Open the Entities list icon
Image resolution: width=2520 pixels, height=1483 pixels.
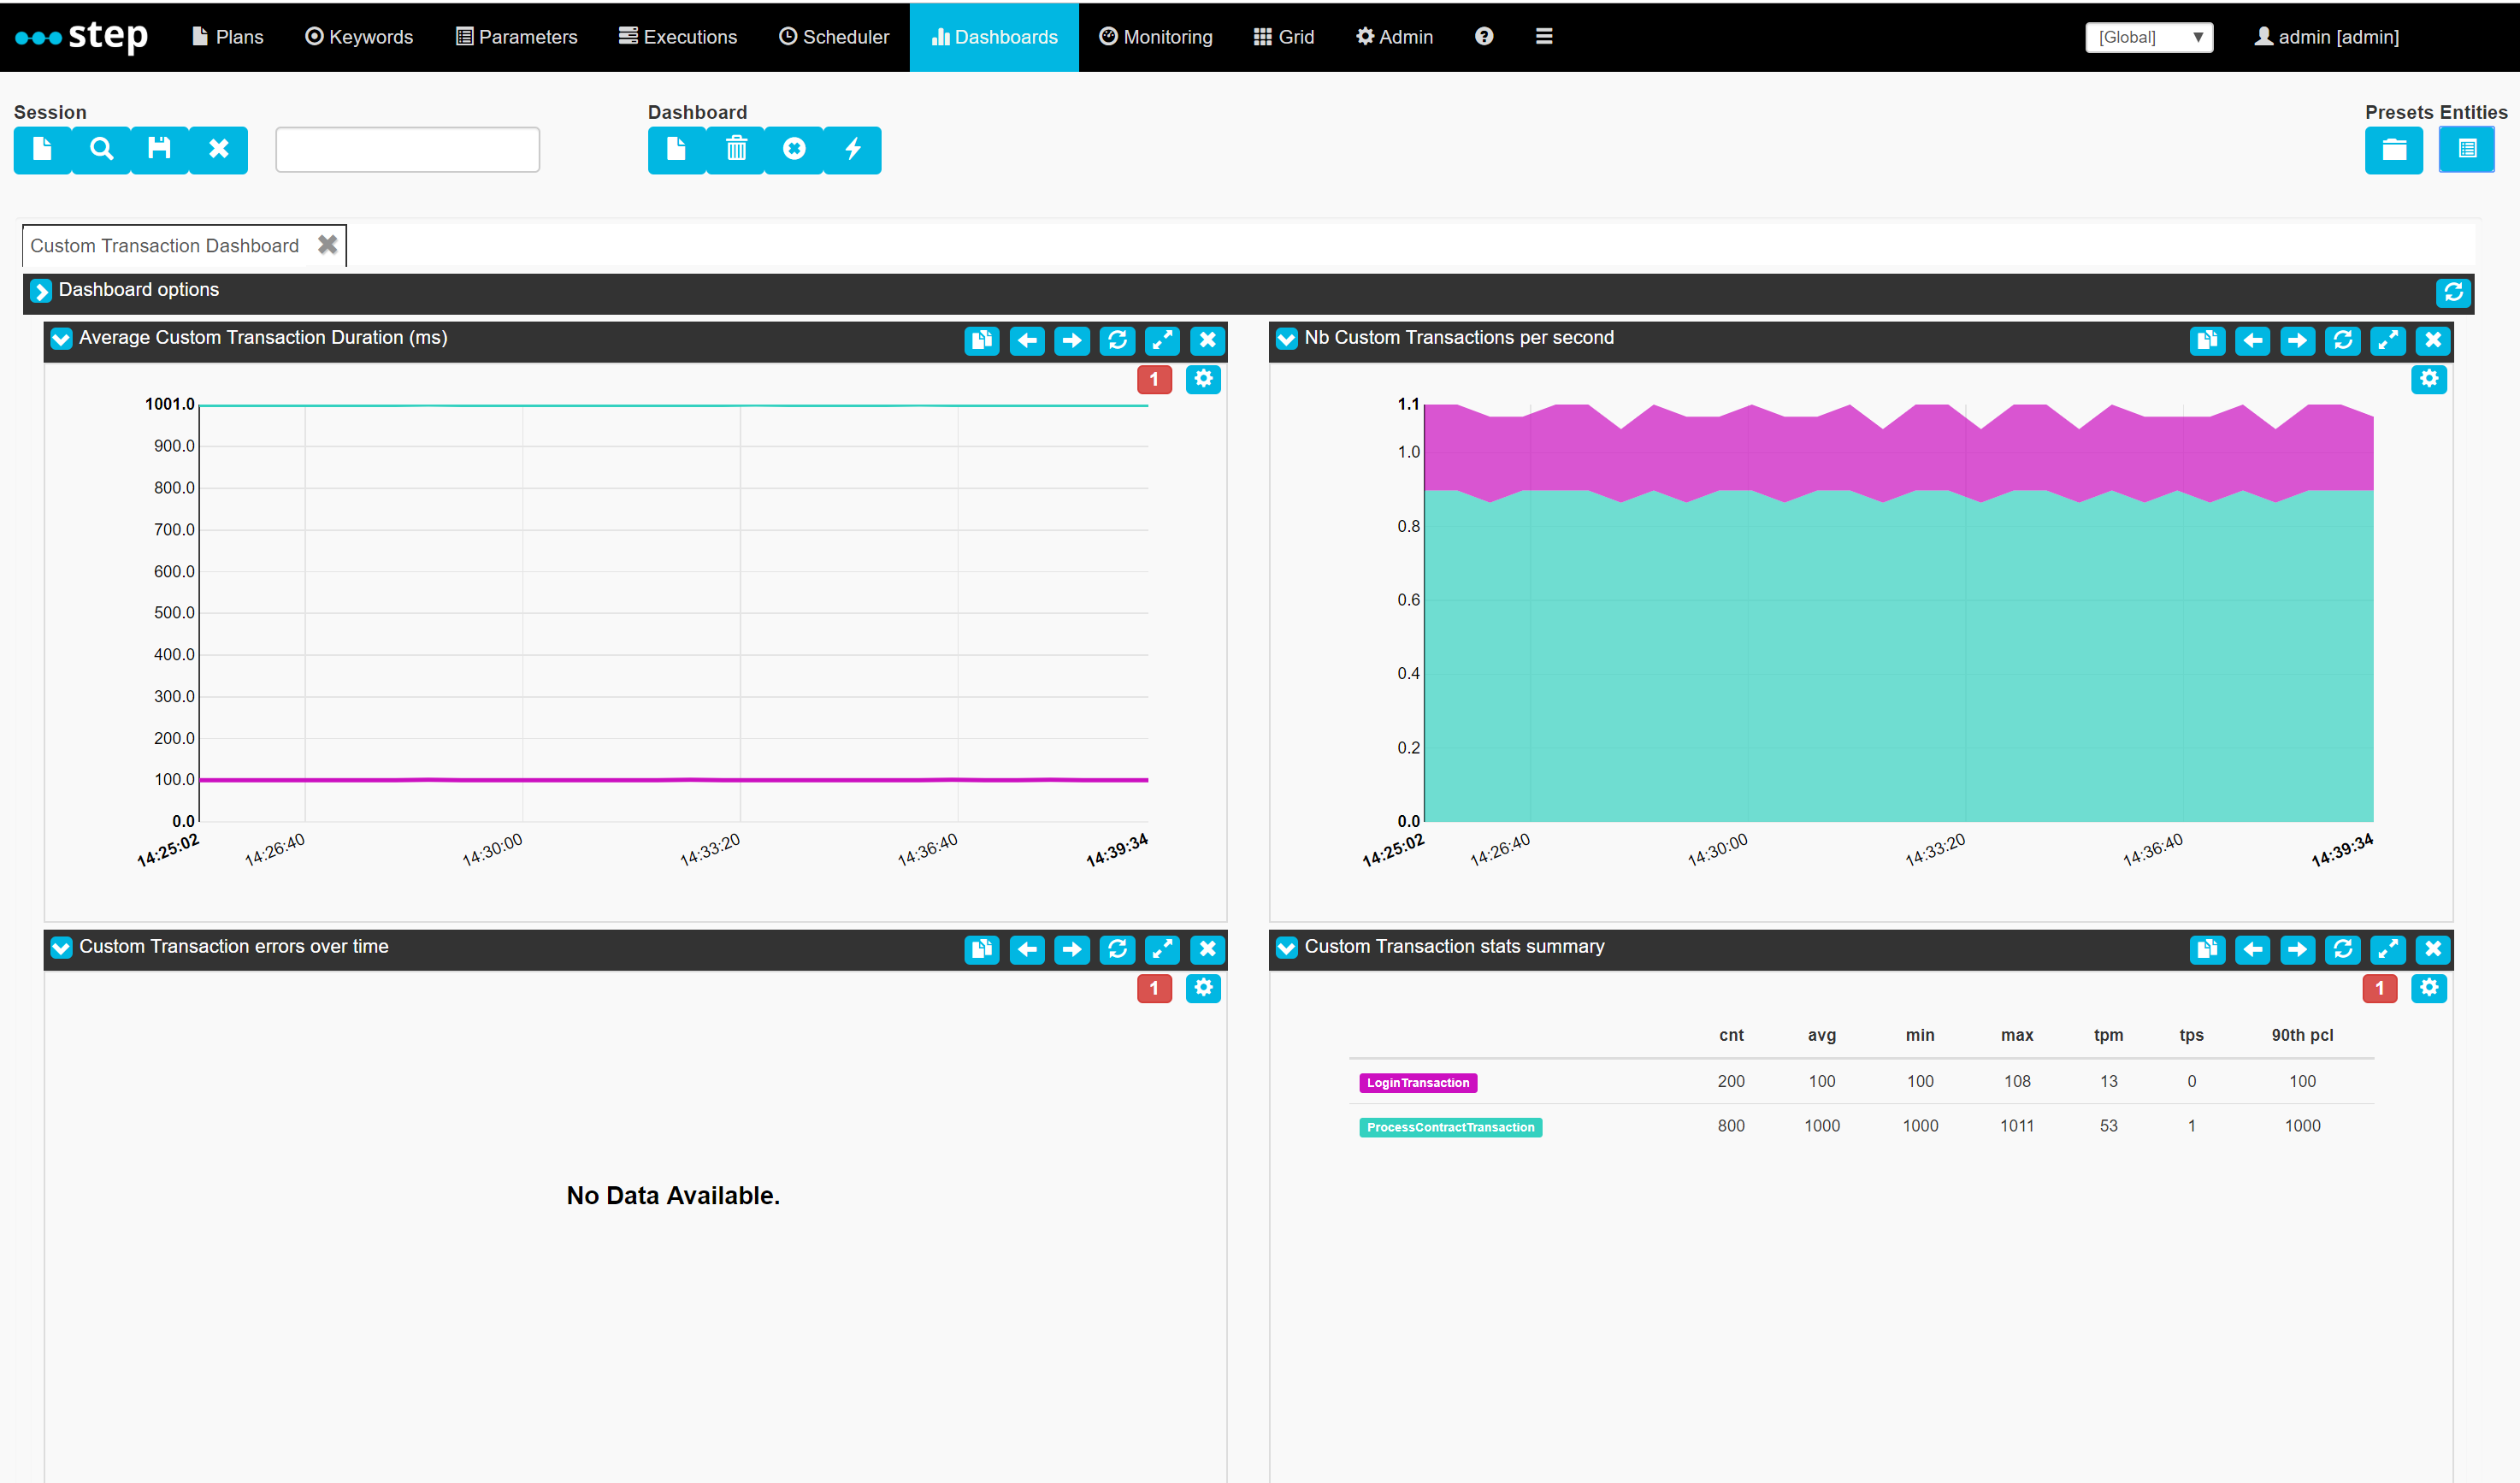click(x=2467, y=150)
